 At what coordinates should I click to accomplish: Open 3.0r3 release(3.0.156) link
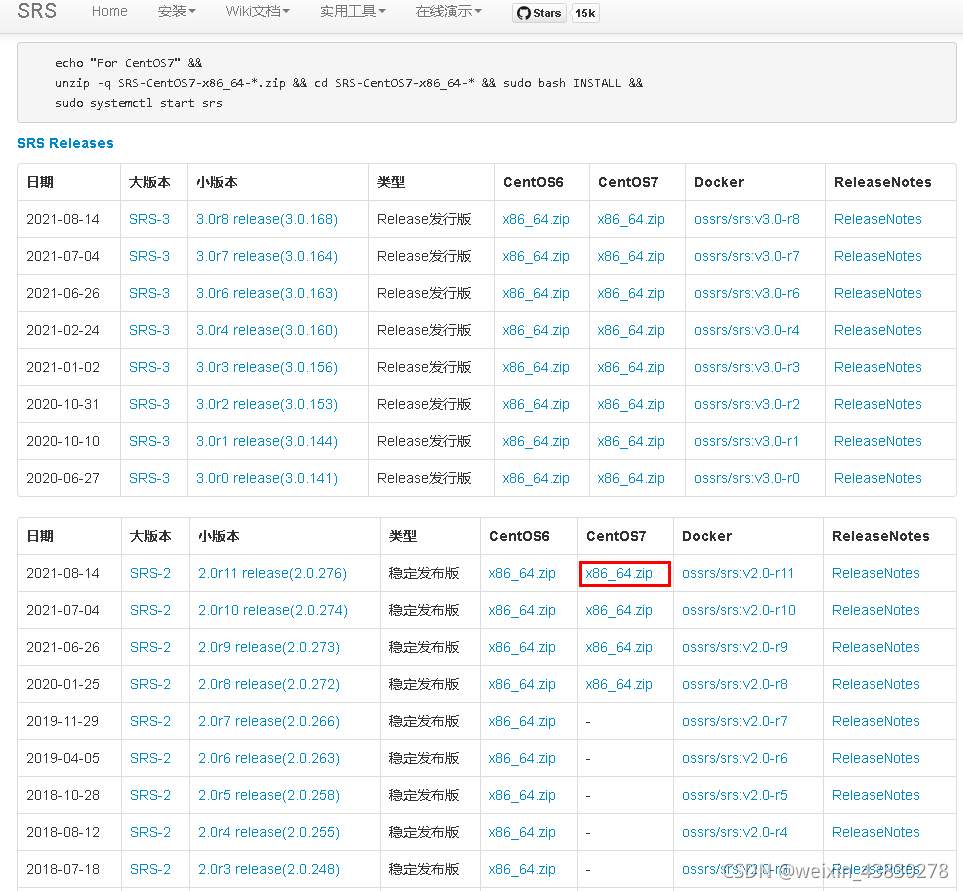[x=267, y=367]
